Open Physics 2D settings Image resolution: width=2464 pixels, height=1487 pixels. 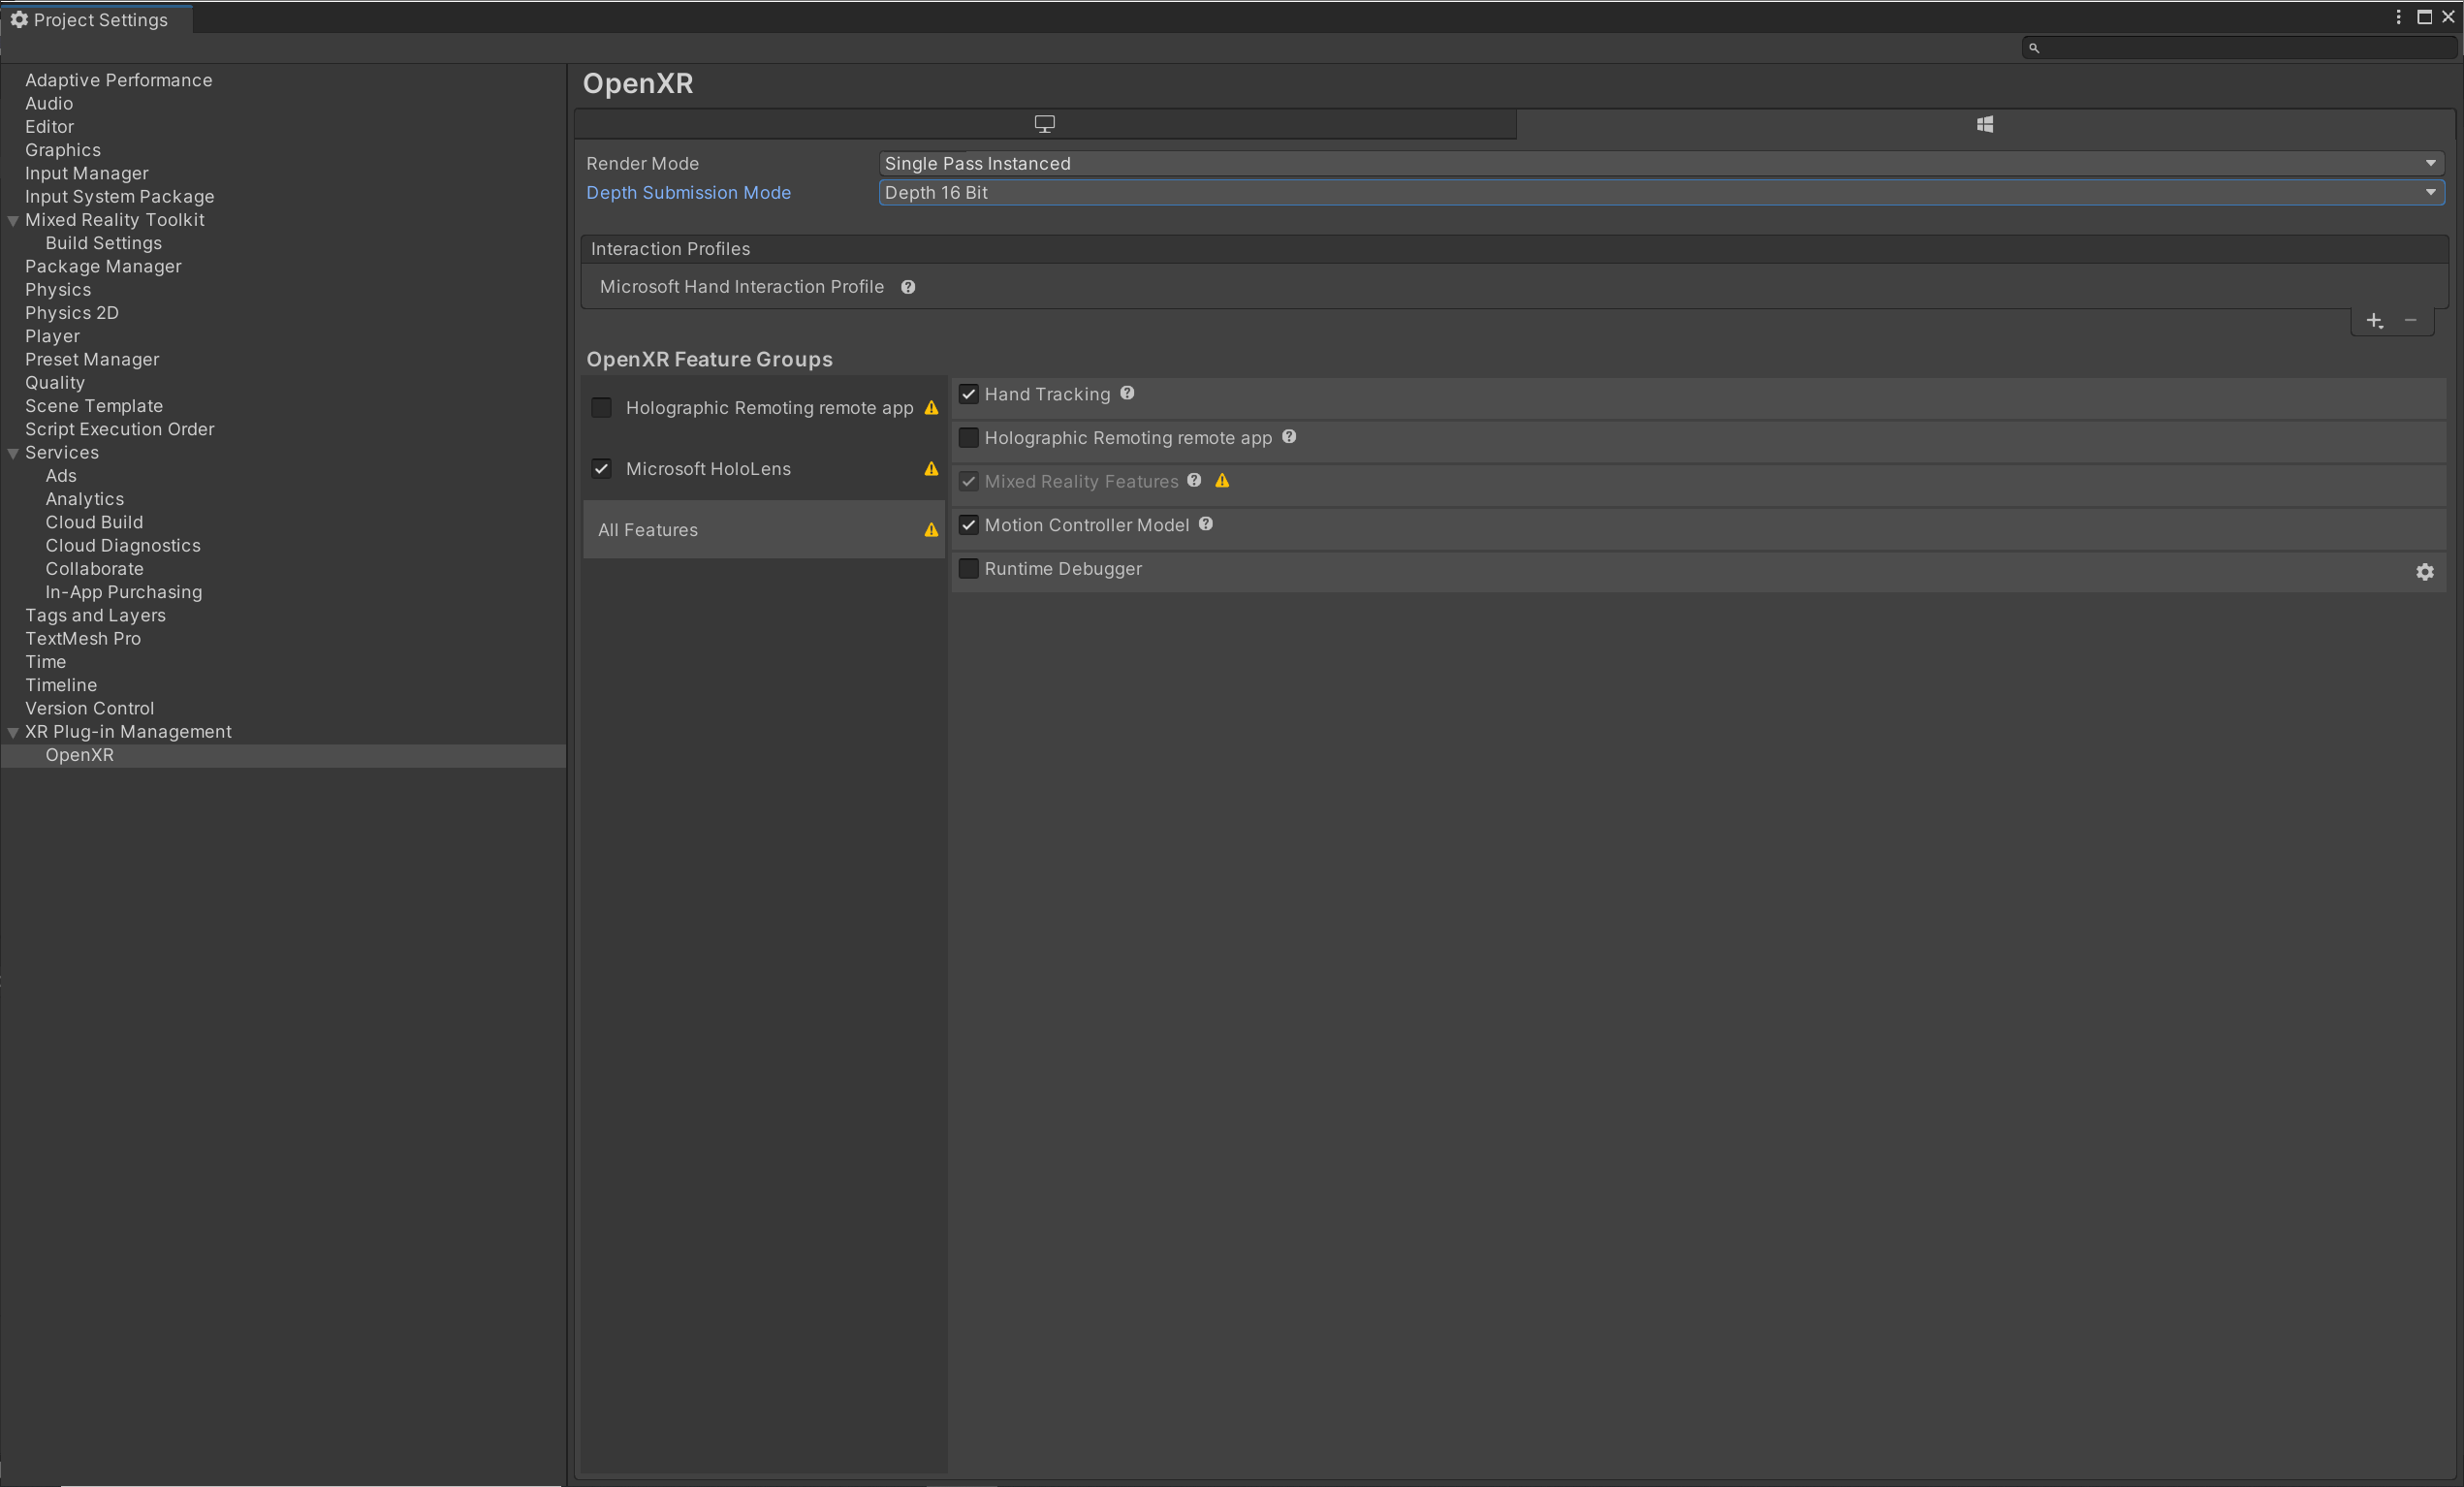click(x=72, y=313)
